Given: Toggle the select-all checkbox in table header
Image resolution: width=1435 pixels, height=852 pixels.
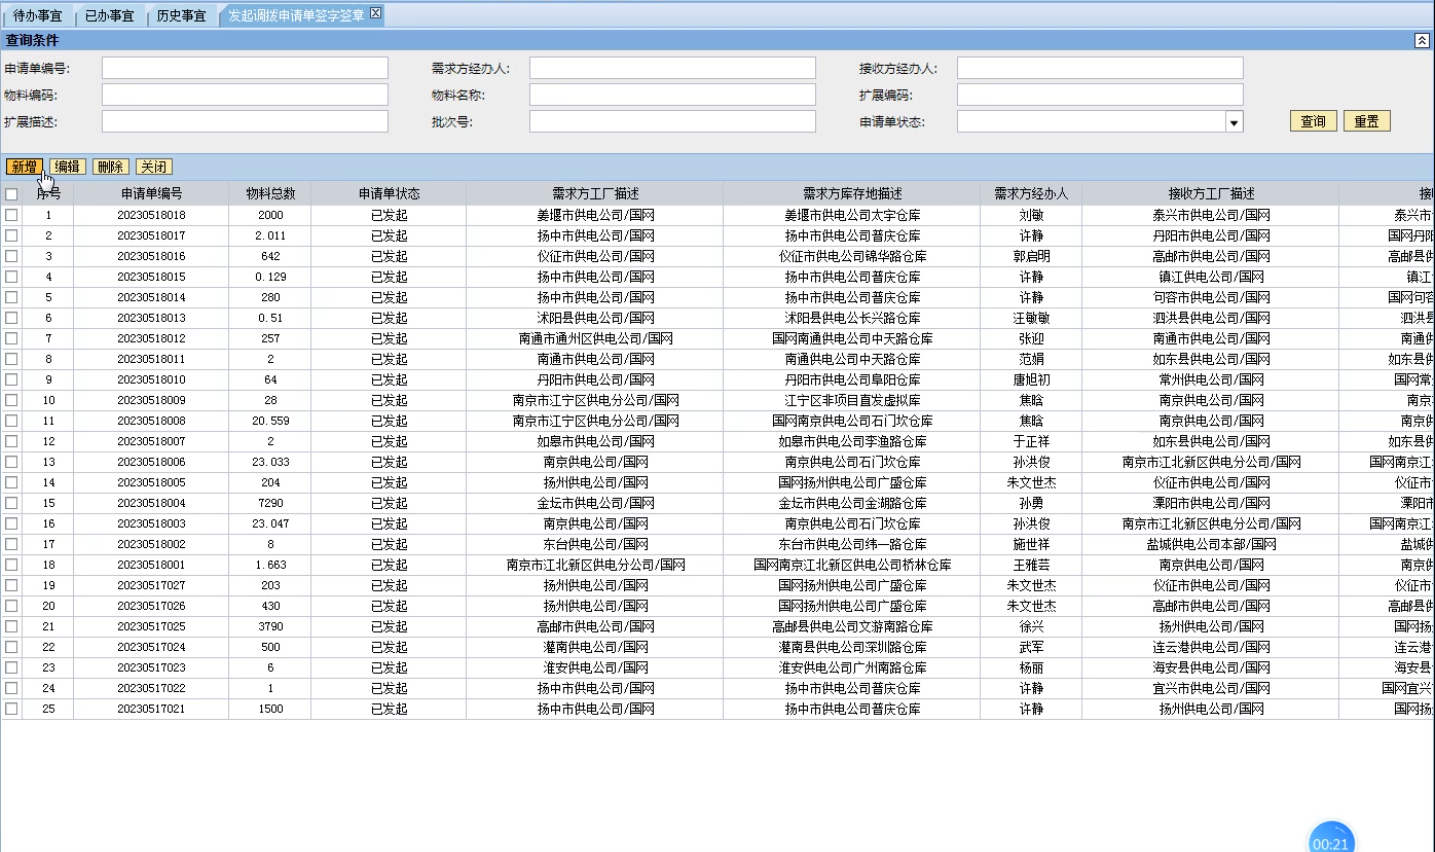Looking at the screenshot, I should (x=11, y=194).
